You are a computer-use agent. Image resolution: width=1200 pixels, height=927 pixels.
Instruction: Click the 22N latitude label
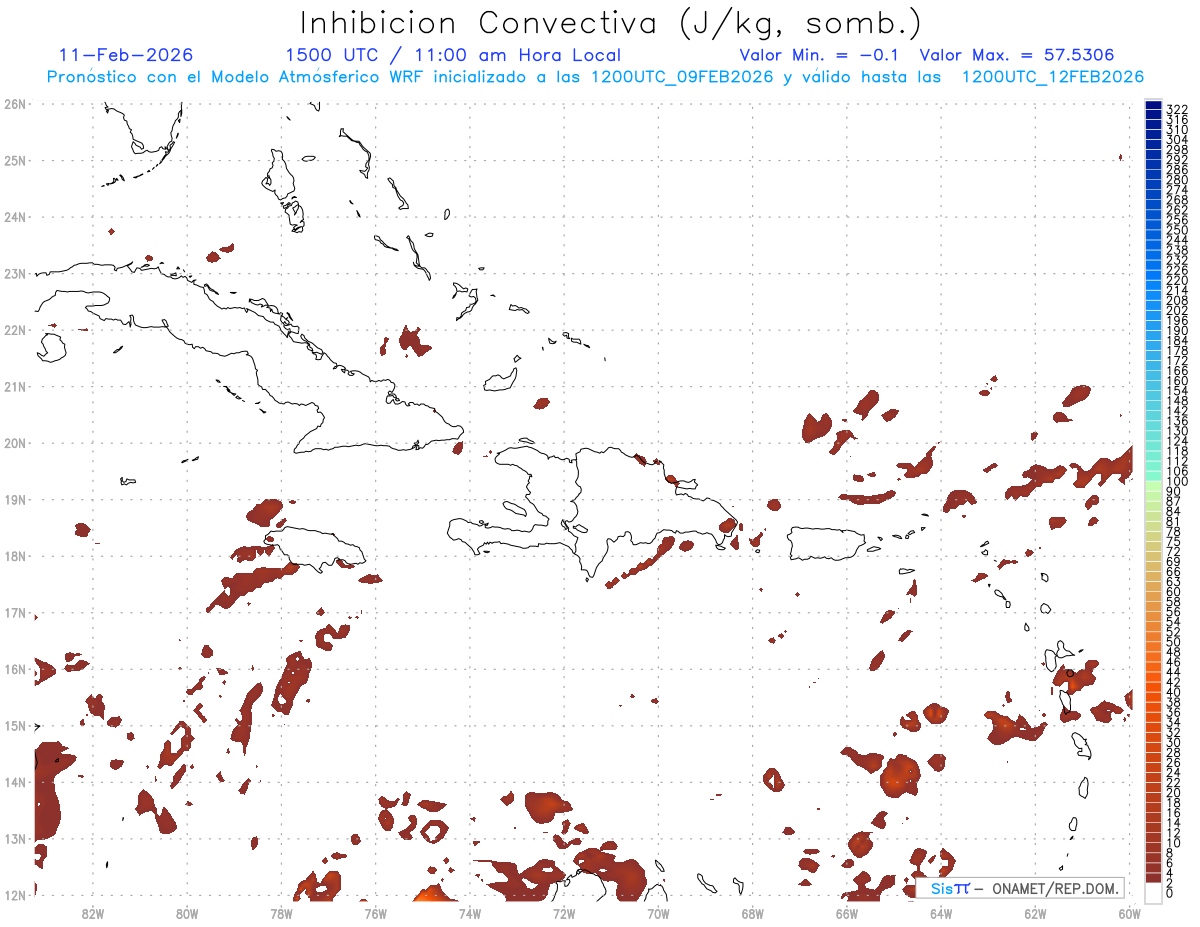[x=15, y=330]
